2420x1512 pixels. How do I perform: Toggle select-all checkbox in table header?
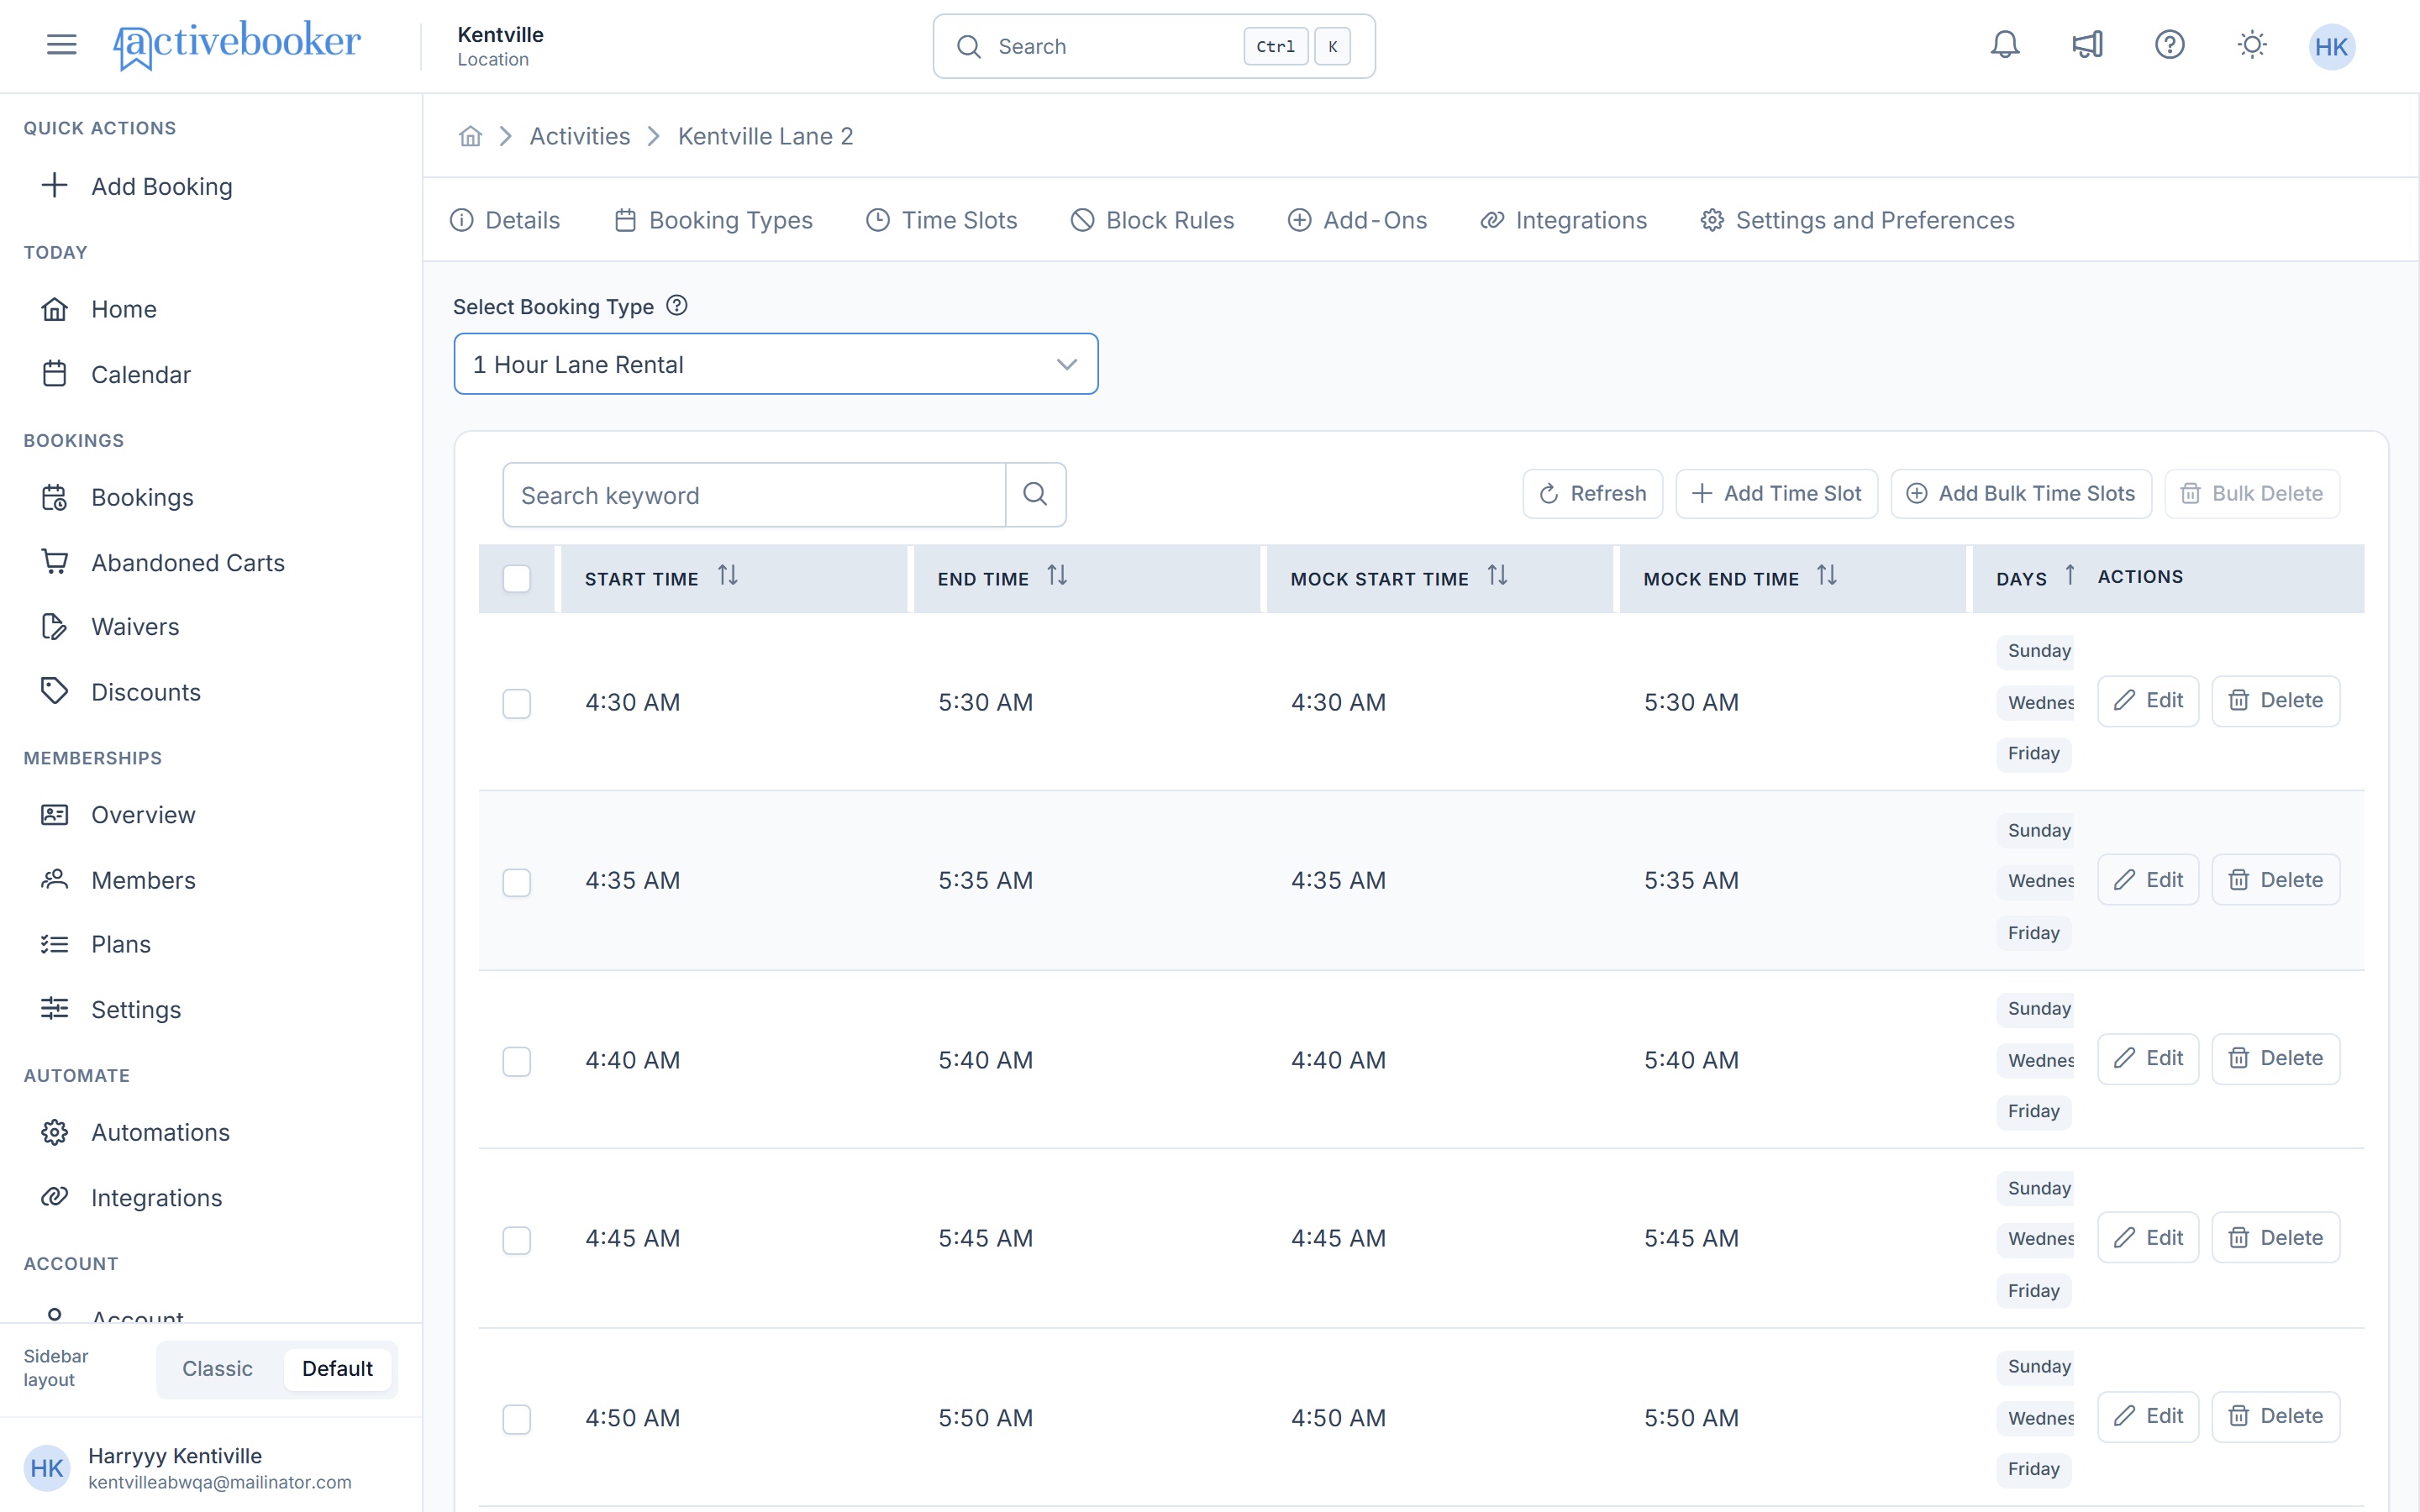pyautogui.click(x=516, y=578)
